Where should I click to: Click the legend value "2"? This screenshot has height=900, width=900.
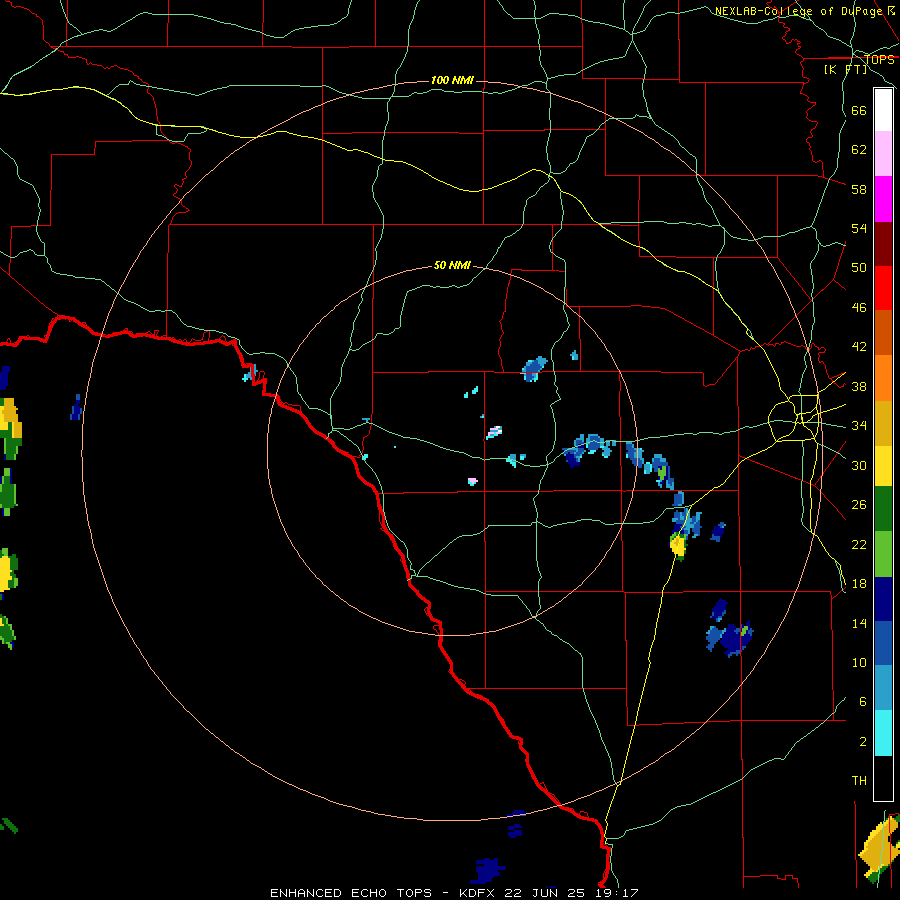862,742
